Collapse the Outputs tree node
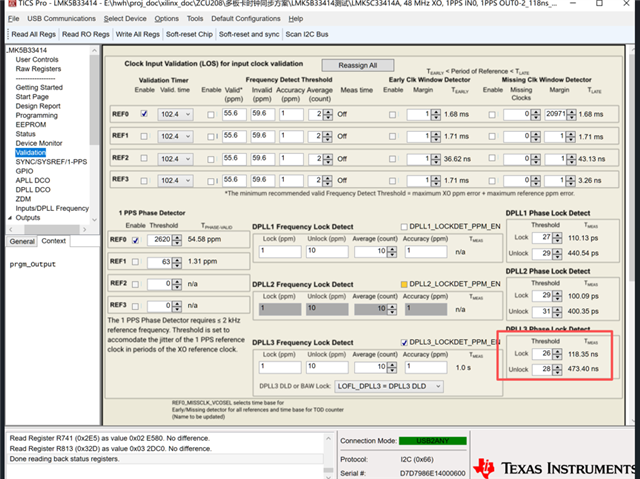The image size is (640, 479). [10, 218]
